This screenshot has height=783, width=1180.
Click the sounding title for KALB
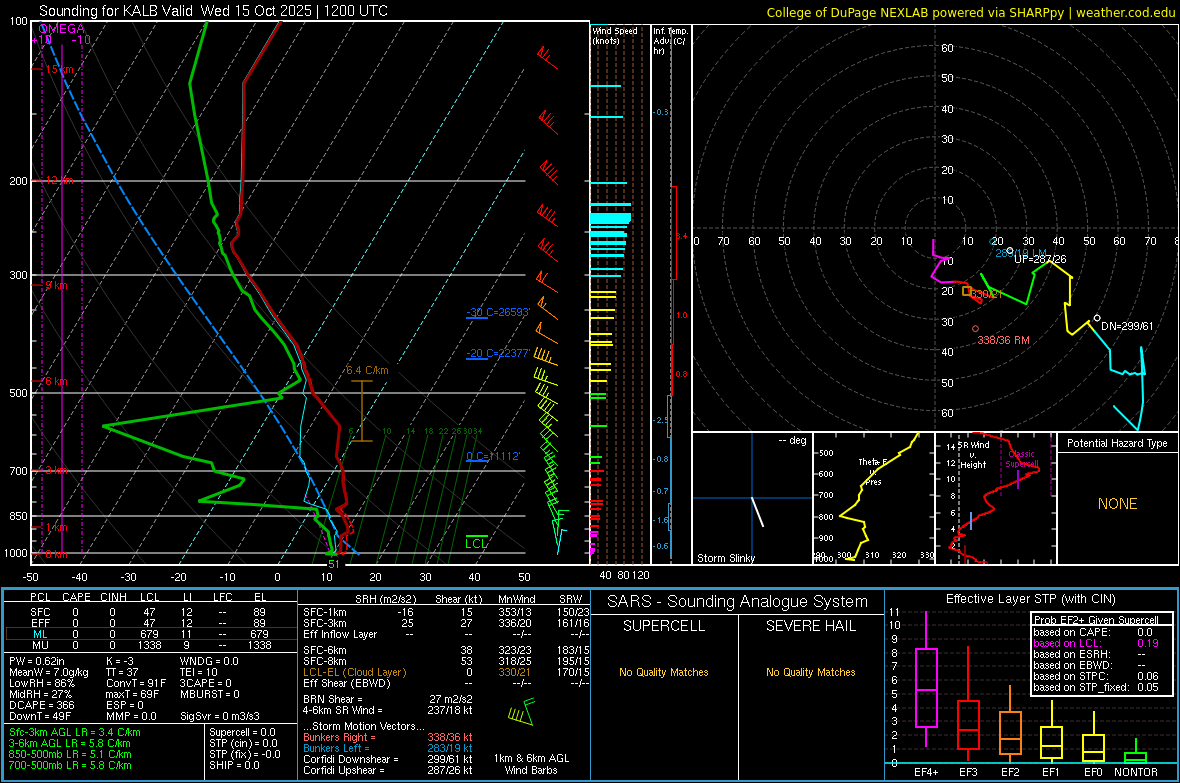point(213,11)
